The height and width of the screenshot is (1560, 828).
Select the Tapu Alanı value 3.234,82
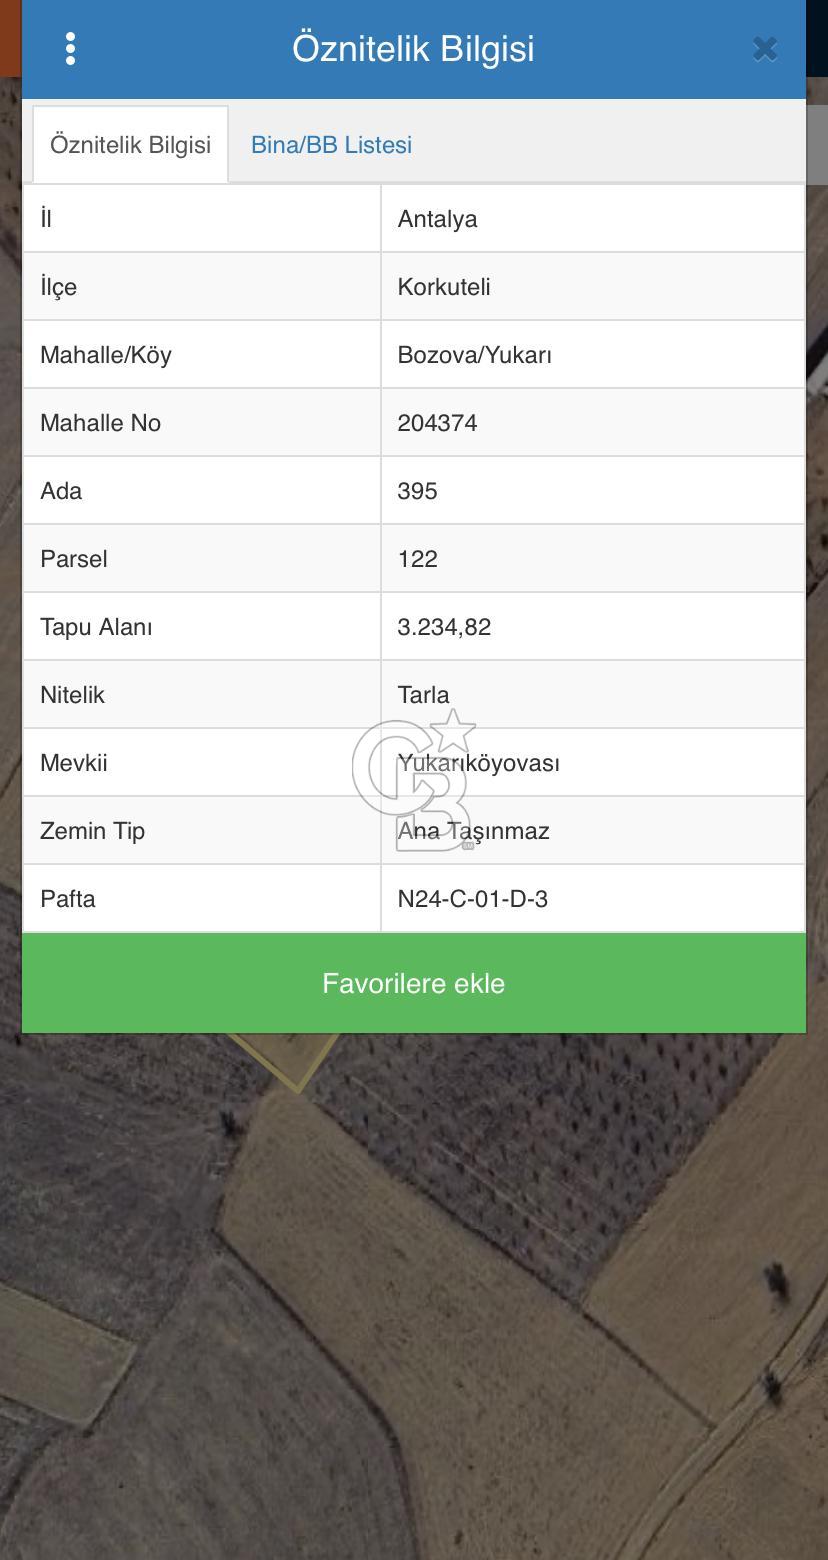[x=444, y=627]
